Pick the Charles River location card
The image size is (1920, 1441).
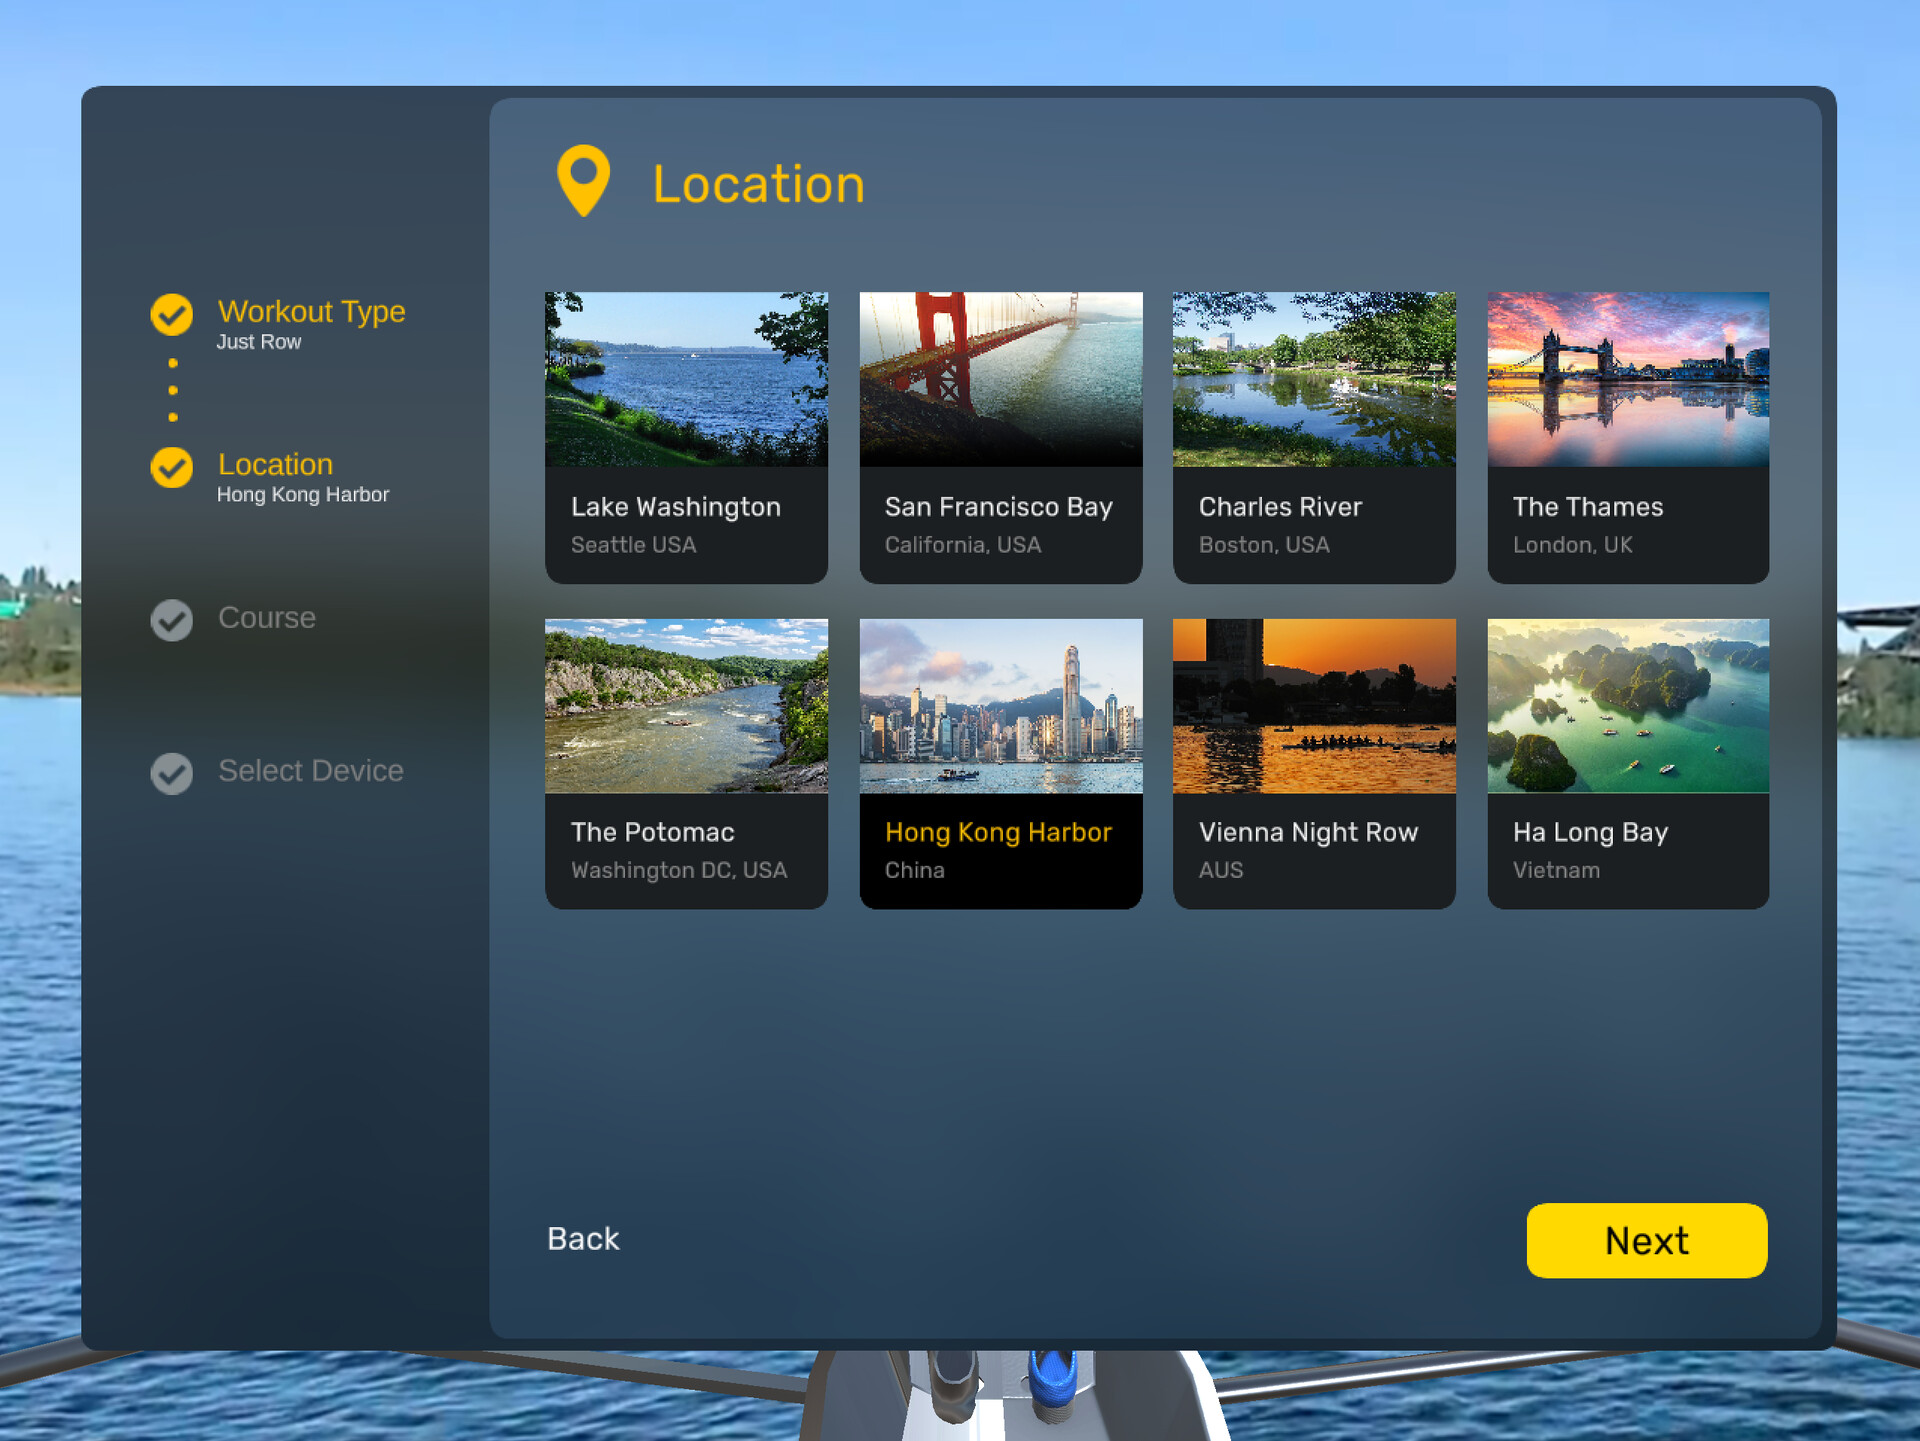point(1313,437)
